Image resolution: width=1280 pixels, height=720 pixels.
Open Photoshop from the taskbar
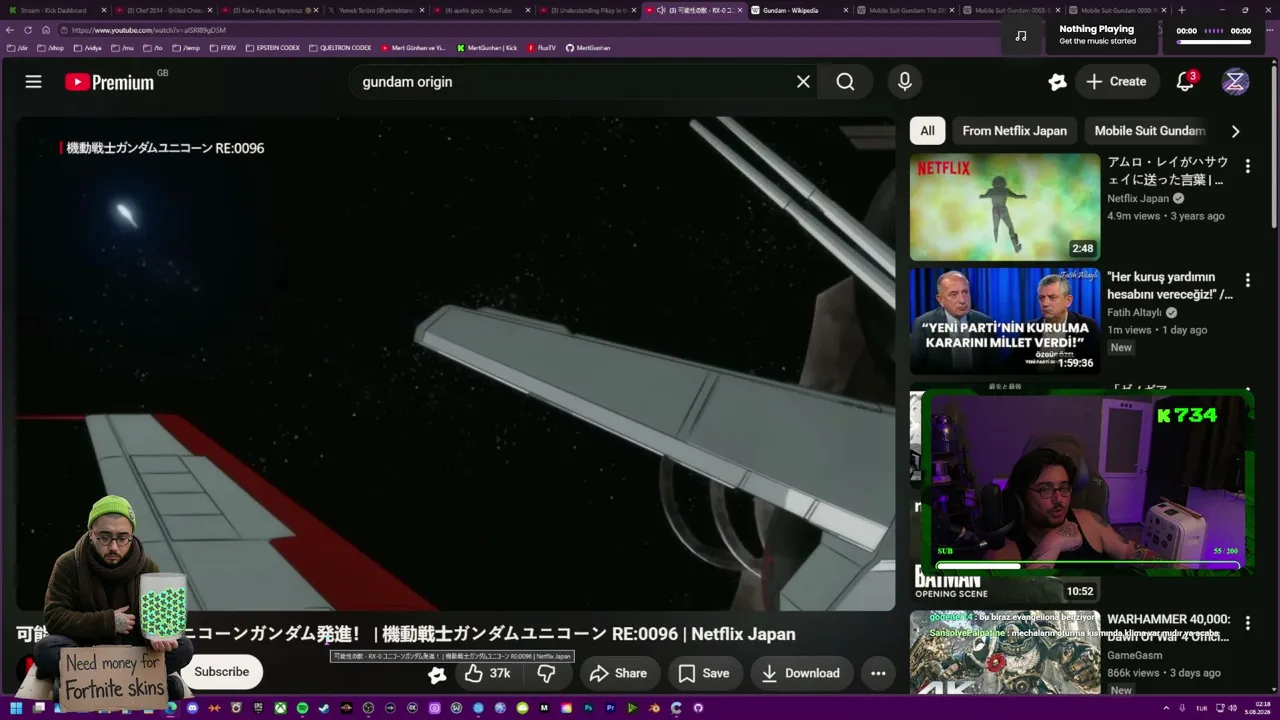588,708
